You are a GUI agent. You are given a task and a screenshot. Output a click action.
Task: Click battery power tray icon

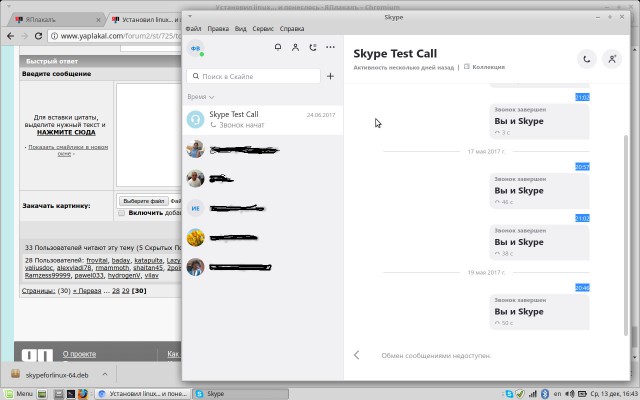point(582,394)
